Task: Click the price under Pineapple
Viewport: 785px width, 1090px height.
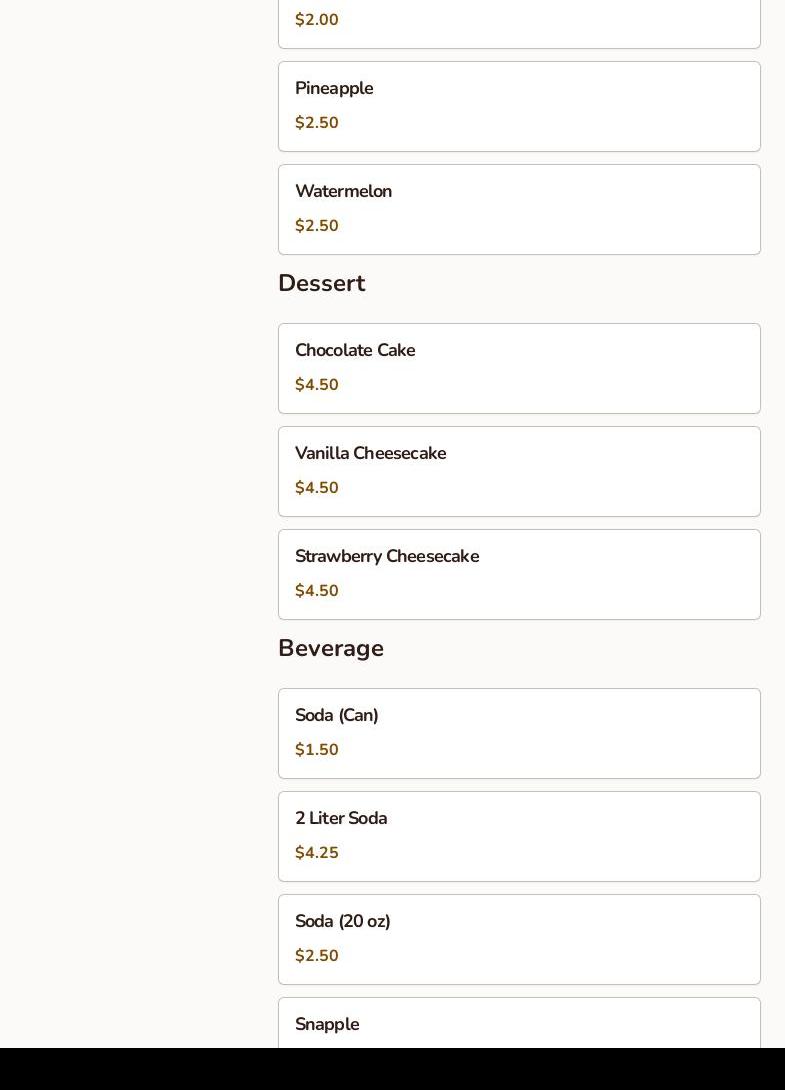Action: (317, 123)
